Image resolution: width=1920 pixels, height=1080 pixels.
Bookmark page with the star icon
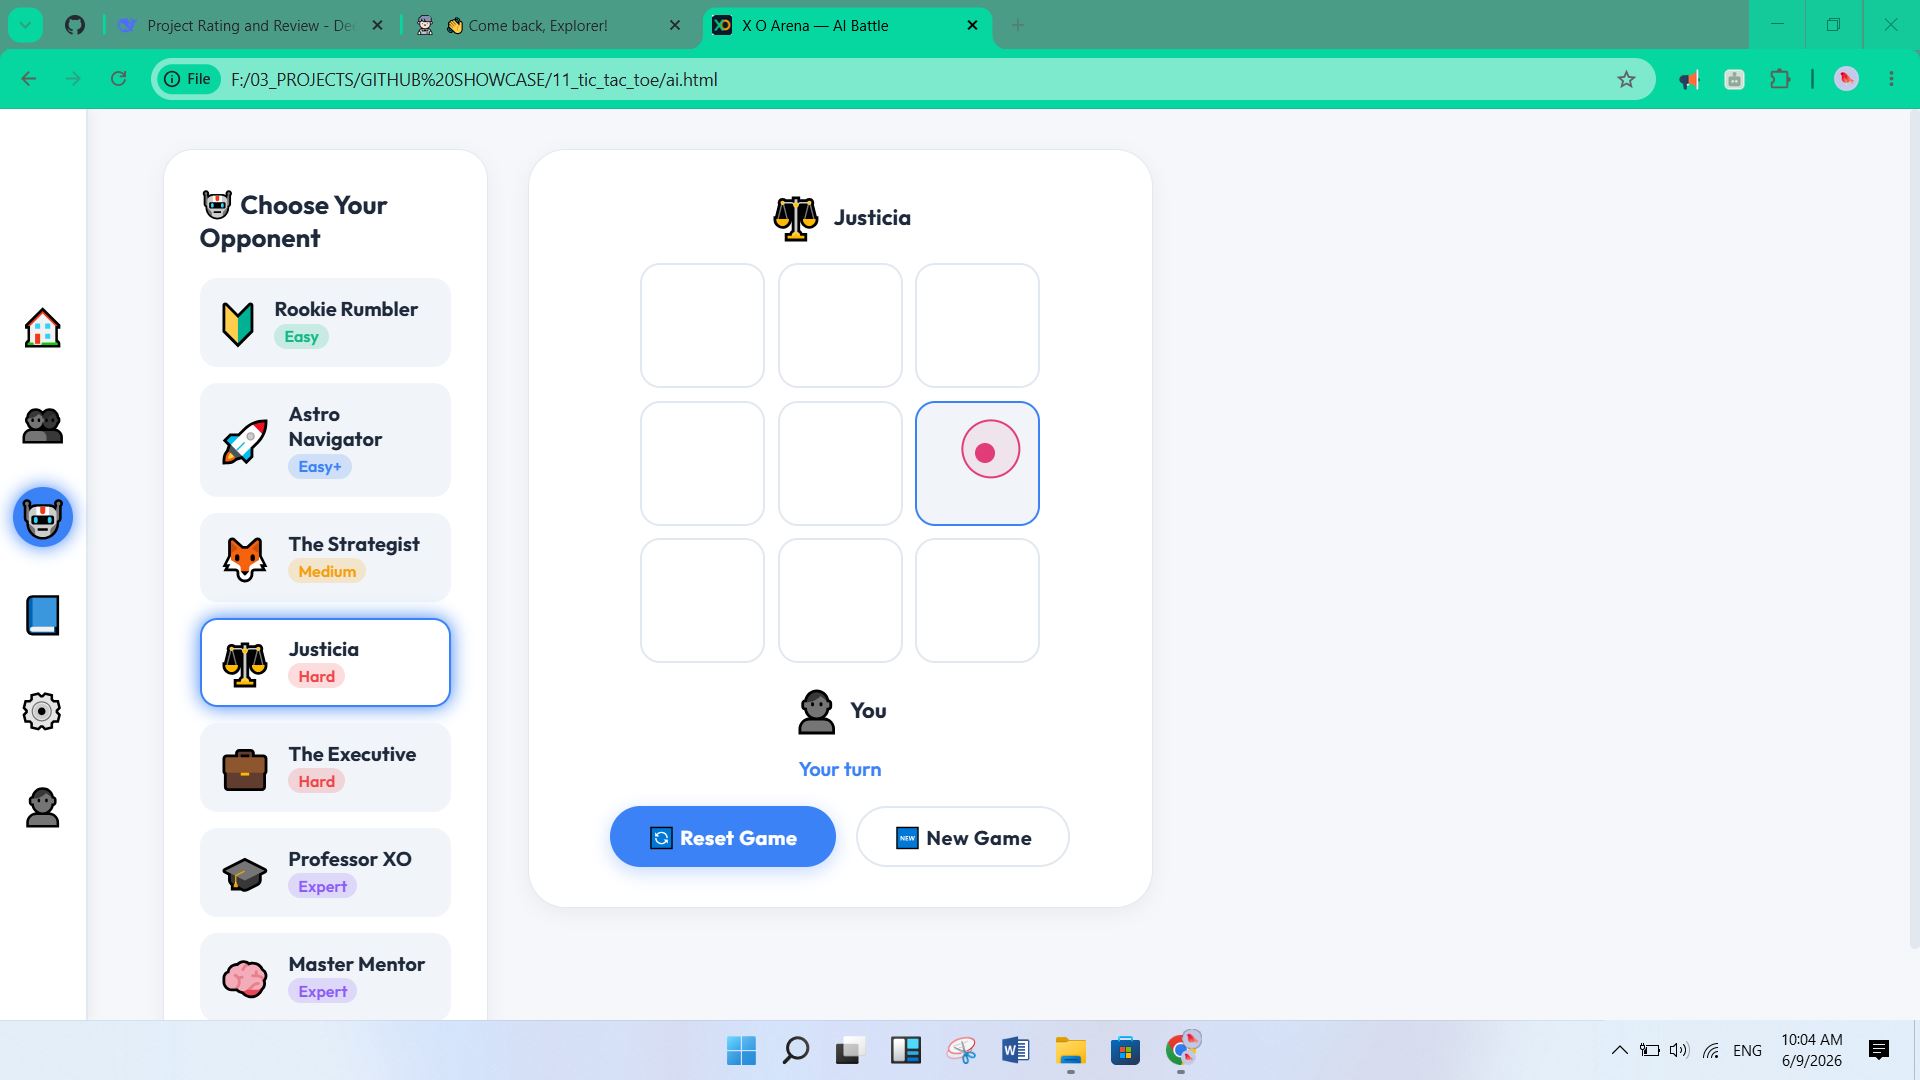pos(1626,79)
